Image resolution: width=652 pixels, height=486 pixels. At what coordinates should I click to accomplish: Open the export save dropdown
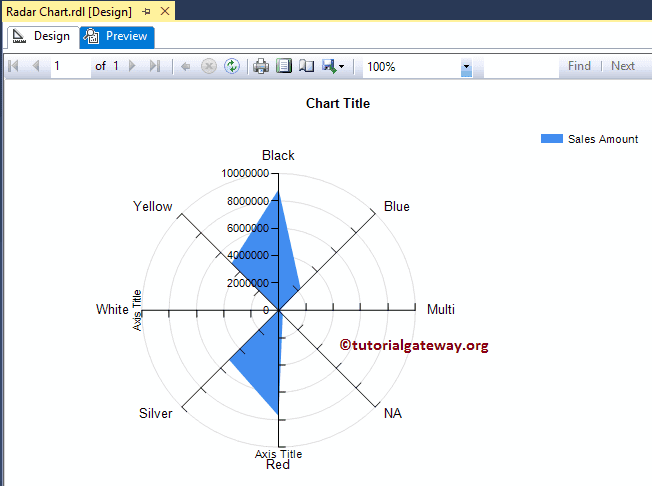(x=333, y=66)
